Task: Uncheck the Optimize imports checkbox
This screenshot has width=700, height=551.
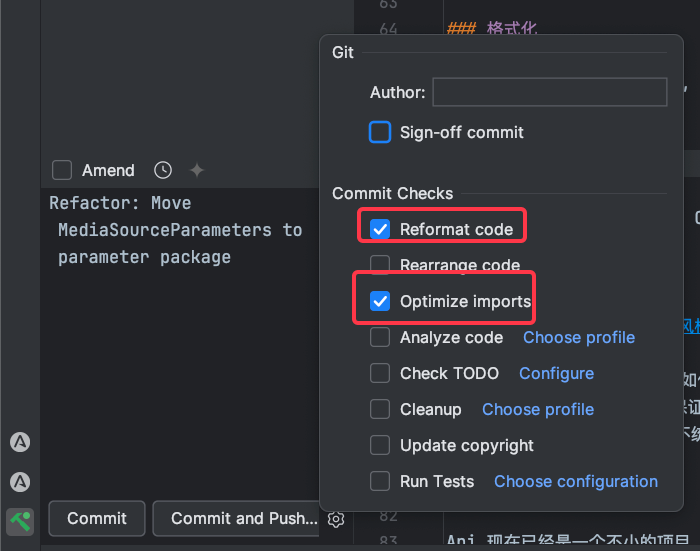Action: pyautogui.click(x=380, y=301)
